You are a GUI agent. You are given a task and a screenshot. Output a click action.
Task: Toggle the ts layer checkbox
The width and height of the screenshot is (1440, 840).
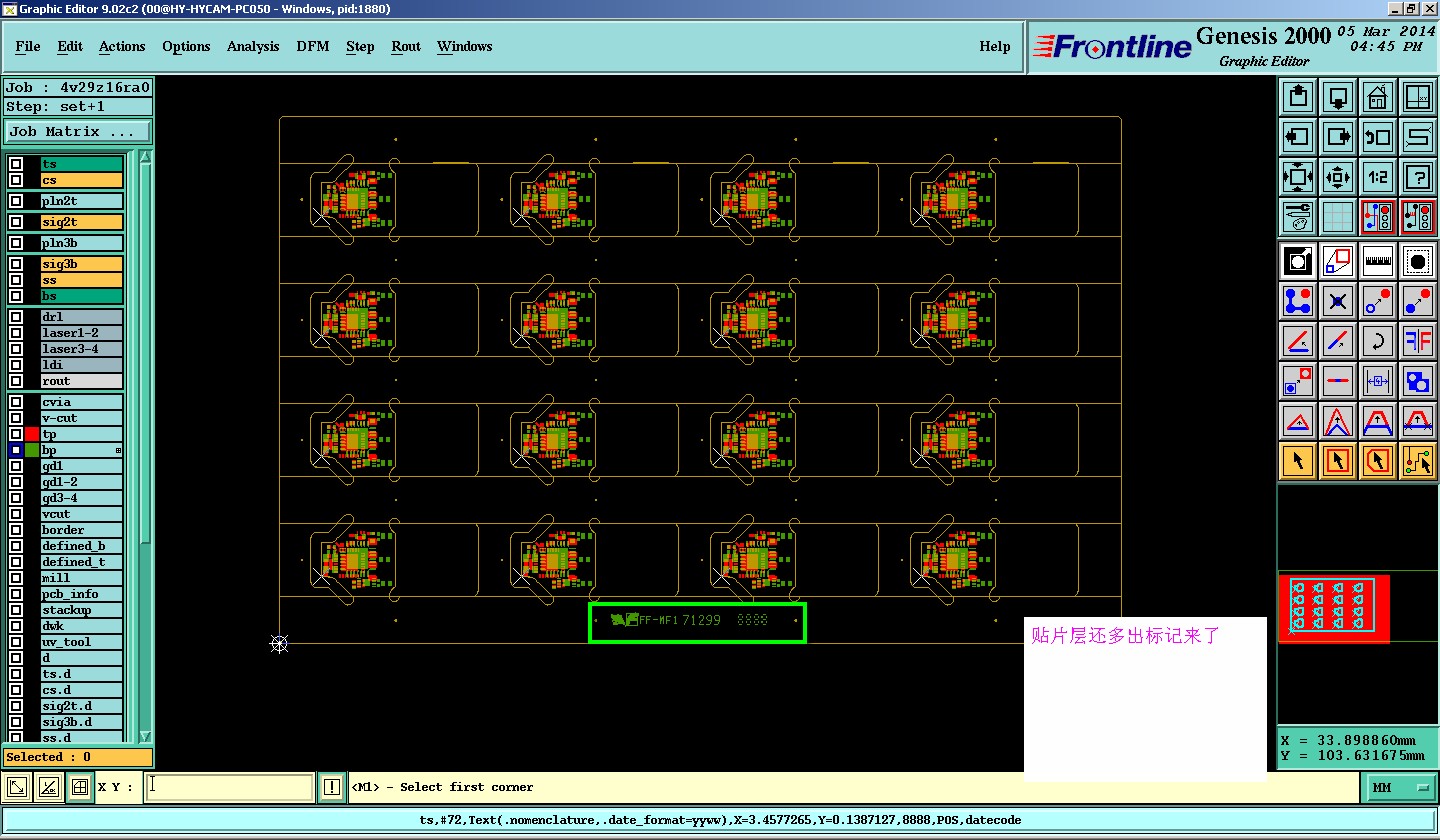point(16,164)
